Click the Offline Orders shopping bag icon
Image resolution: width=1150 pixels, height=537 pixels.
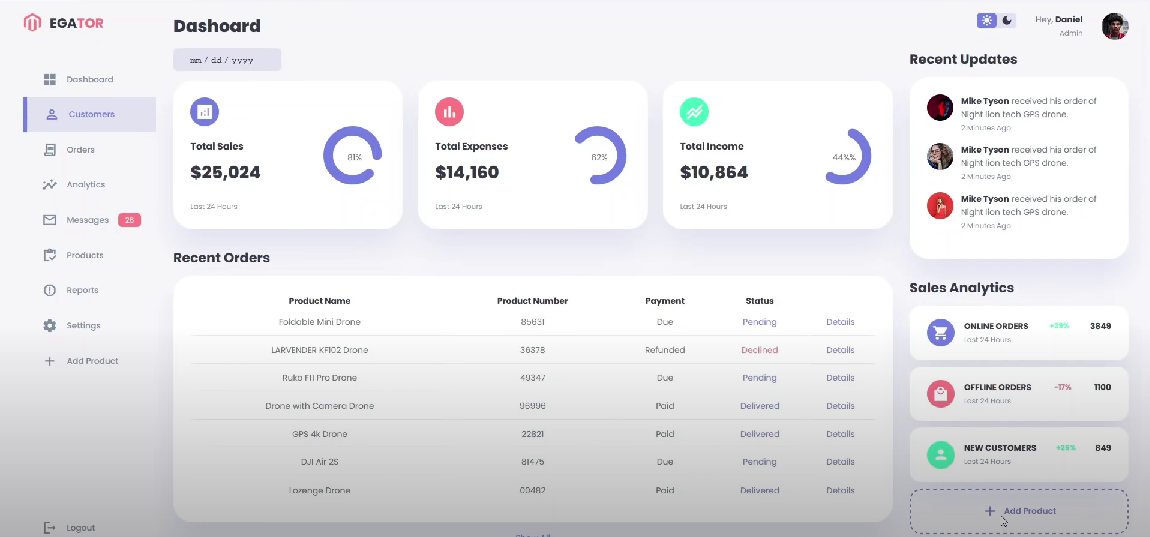[941, 394]
